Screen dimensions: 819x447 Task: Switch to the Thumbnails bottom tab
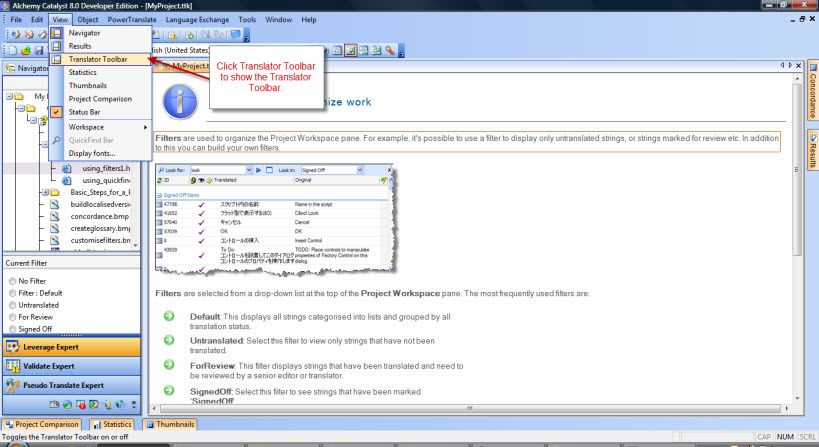pyautogui.click(x=170, y=425)
